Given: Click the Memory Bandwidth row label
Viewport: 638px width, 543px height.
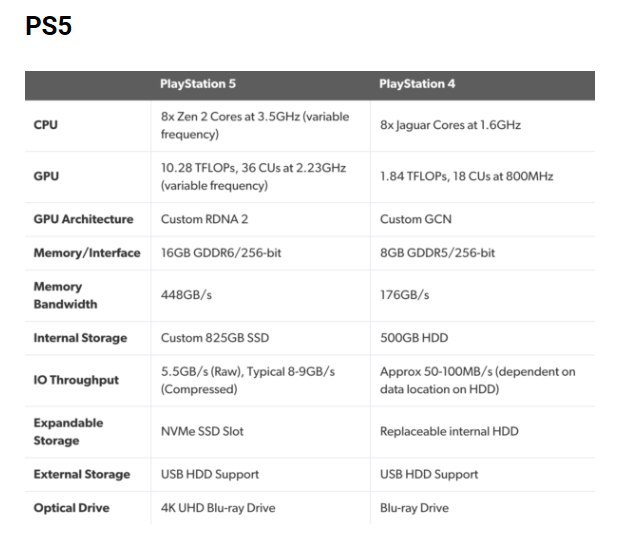Looking at the screenshot, I should point(66,295).
